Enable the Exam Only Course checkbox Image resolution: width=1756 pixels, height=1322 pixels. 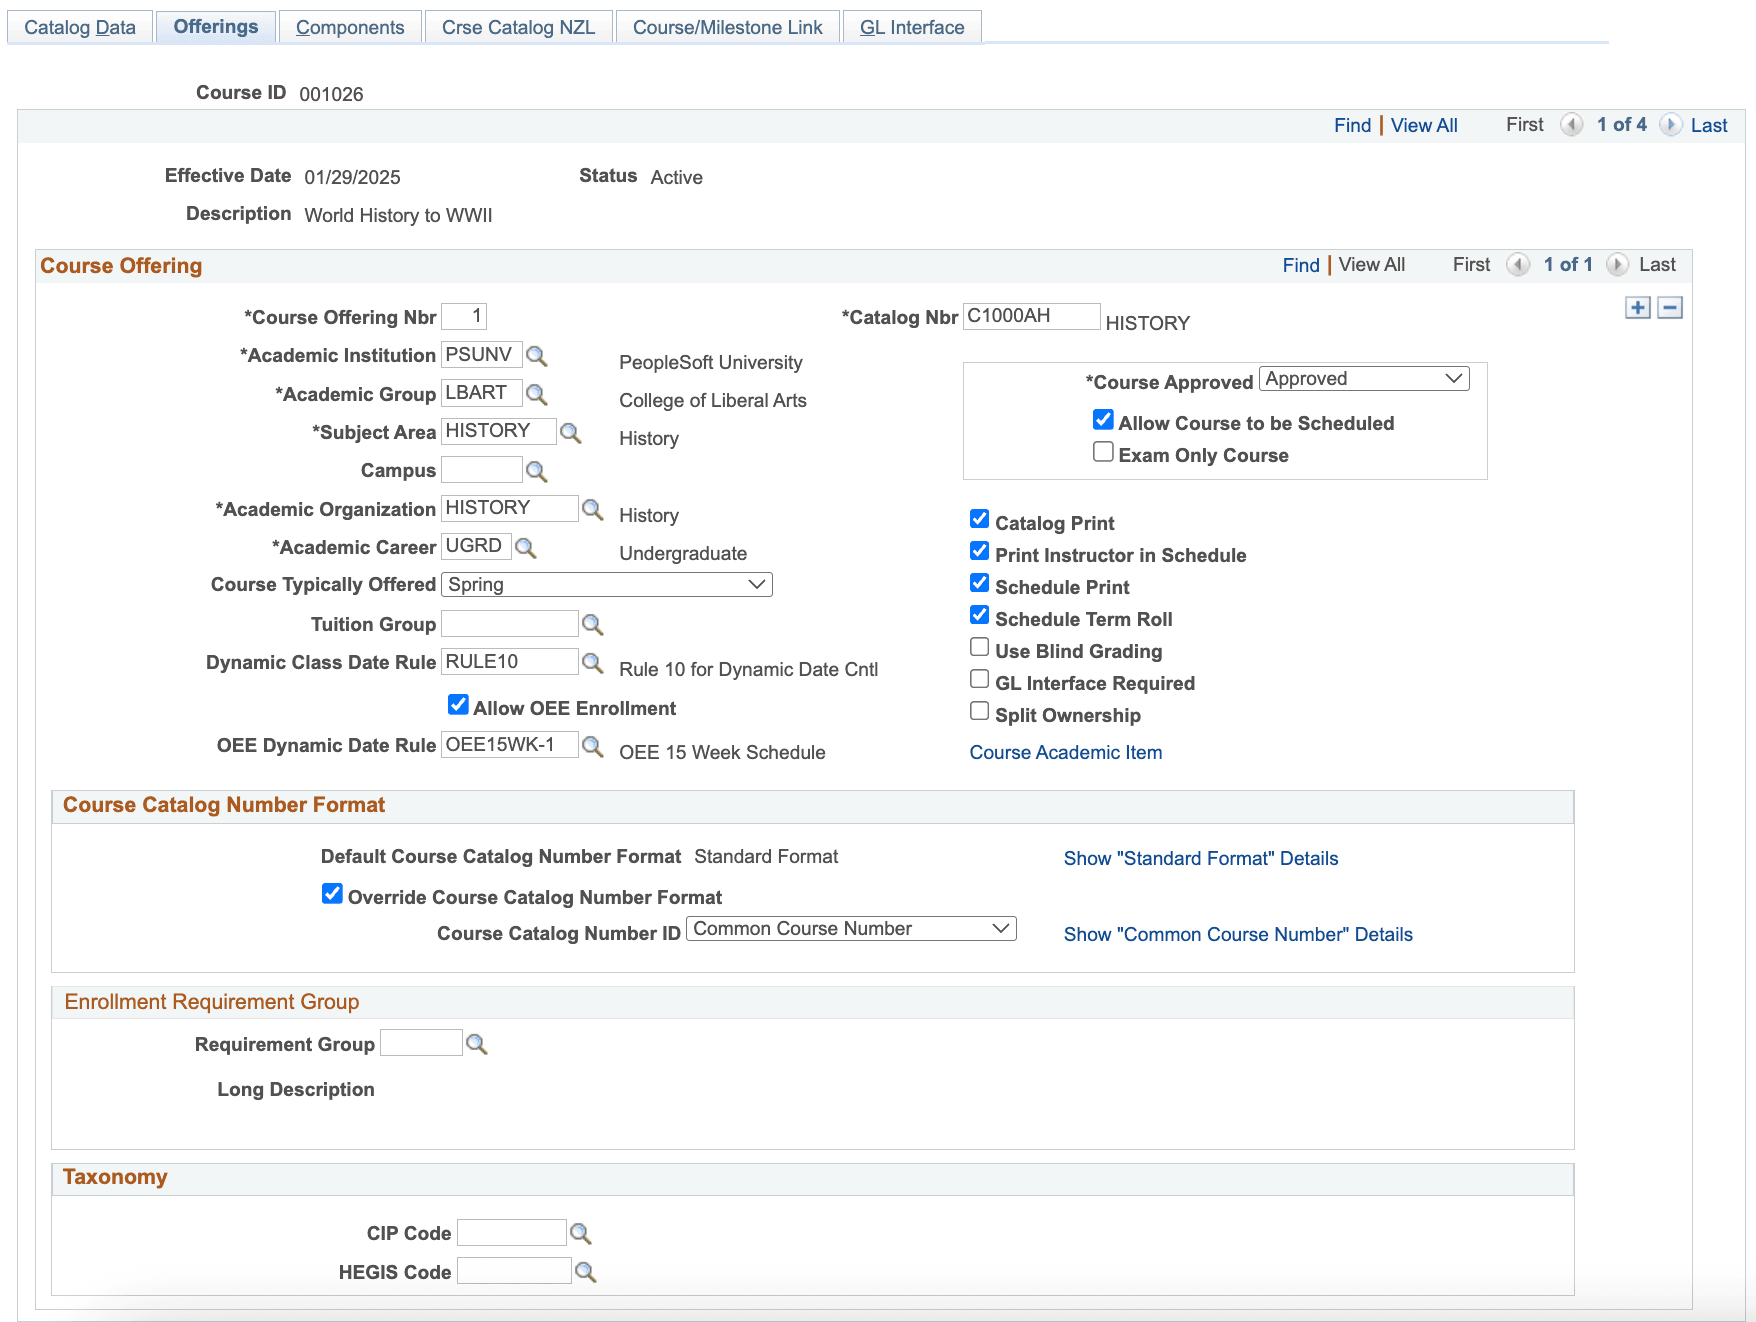click(x=1103, y=452)
